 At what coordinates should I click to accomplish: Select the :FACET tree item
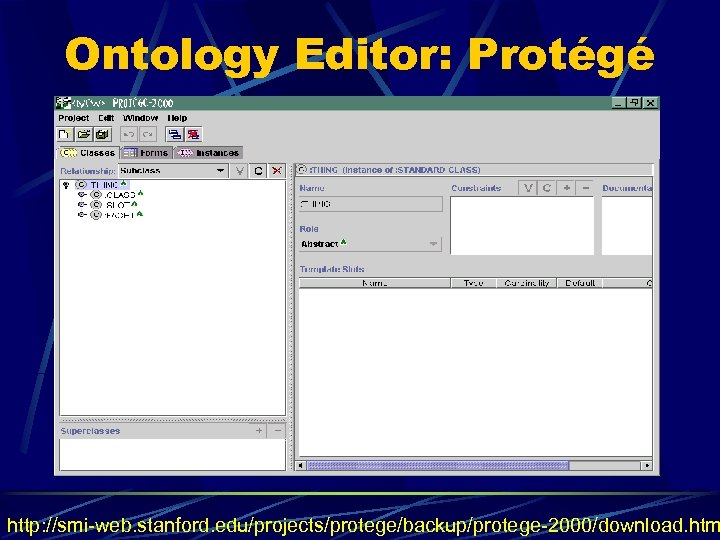pyautogui.click(x=120, y=215)
